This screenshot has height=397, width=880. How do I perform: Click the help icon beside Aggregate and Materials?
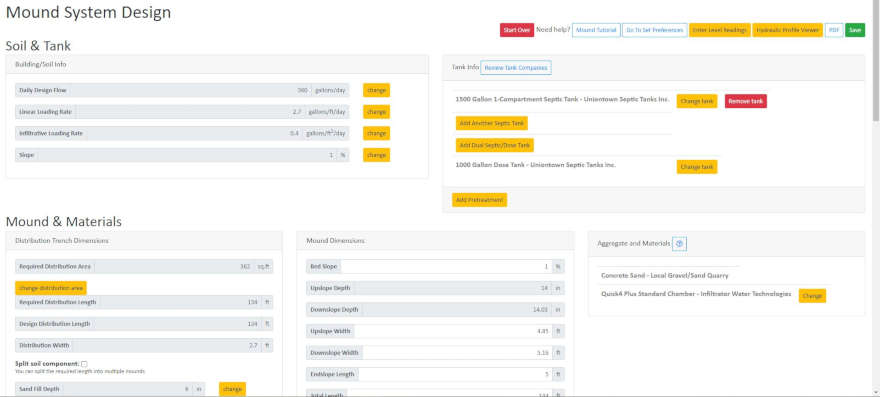(x=680, y=244)
